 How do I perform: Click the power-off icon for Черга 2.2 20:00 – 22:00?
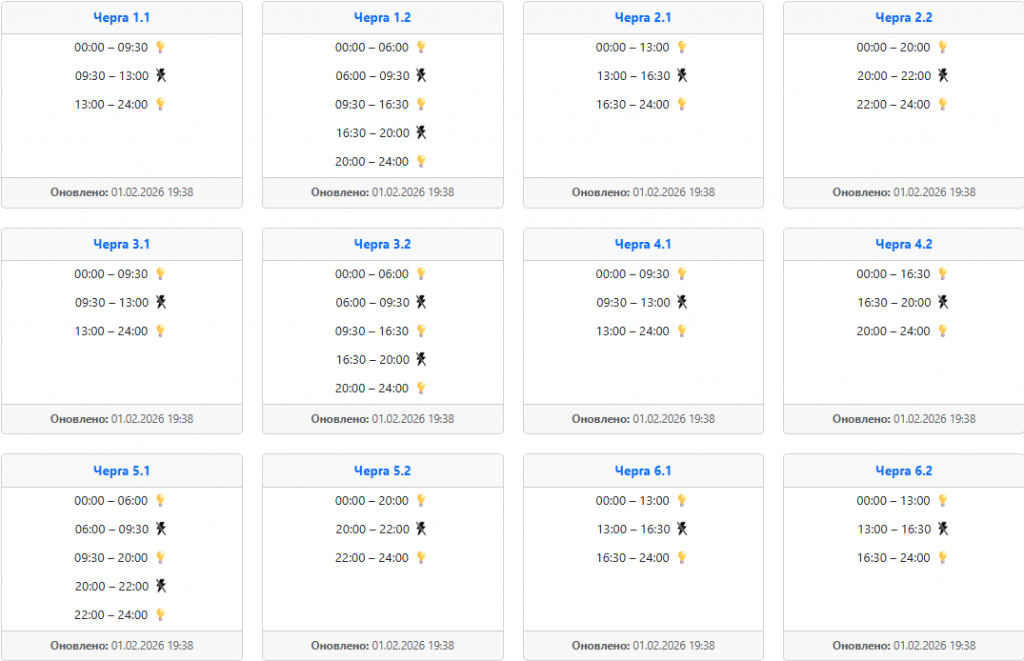943,76
